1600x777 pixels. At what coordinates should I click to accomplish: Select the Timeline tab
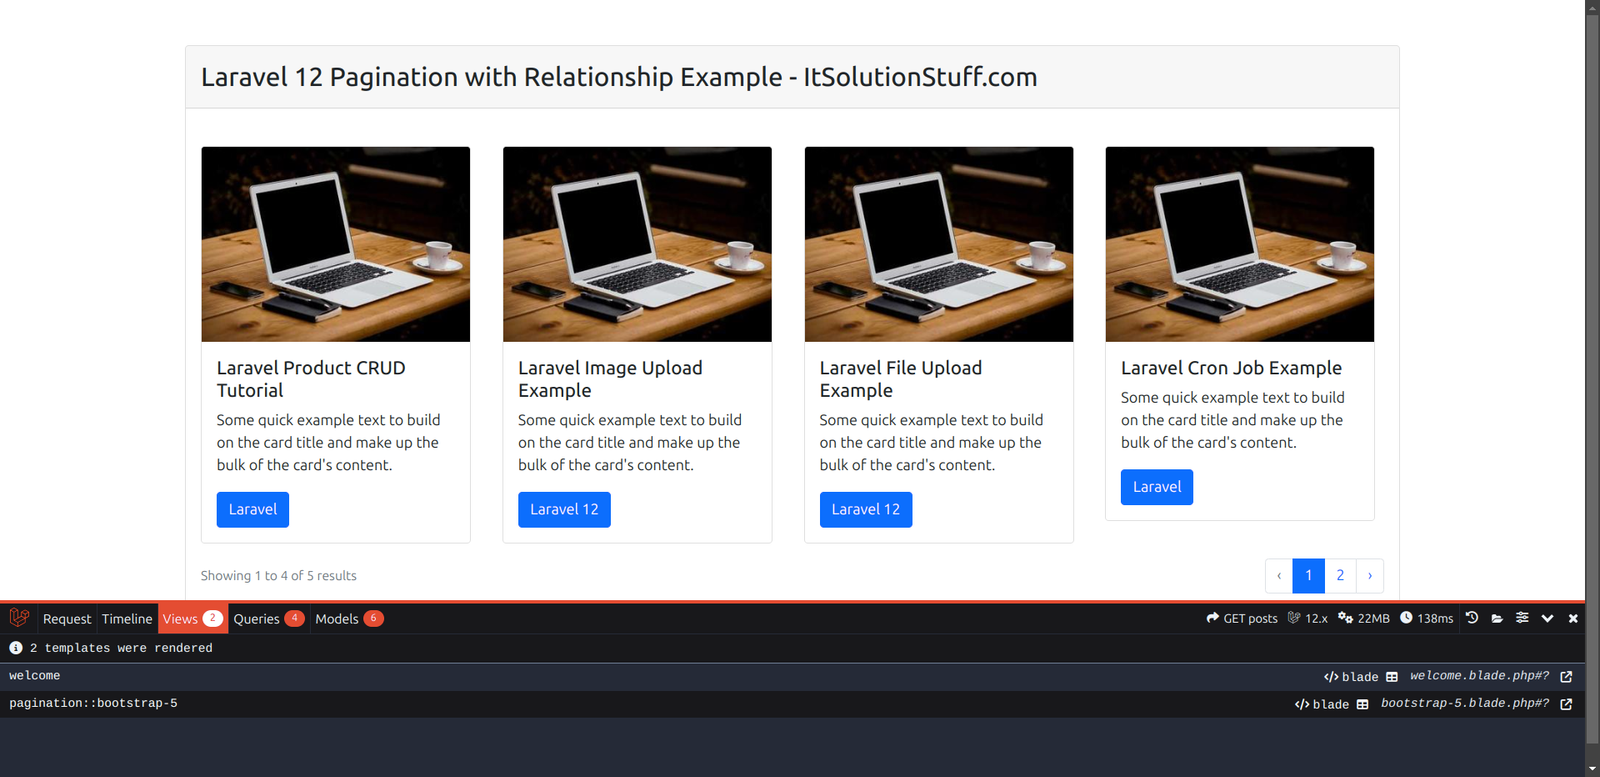(127, 618)
